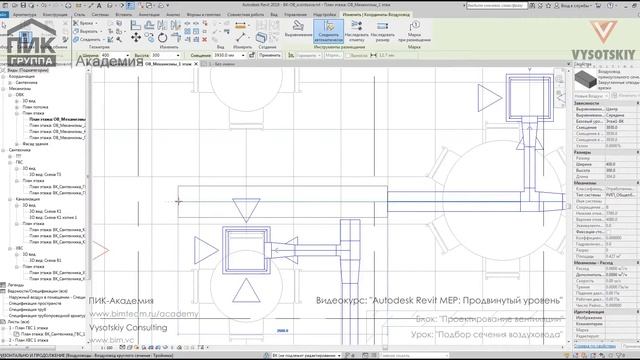Click the Тип системы value in Properties
Image resolution: width=640 pixels, height=360 pixels.
[x=621, y=195]
